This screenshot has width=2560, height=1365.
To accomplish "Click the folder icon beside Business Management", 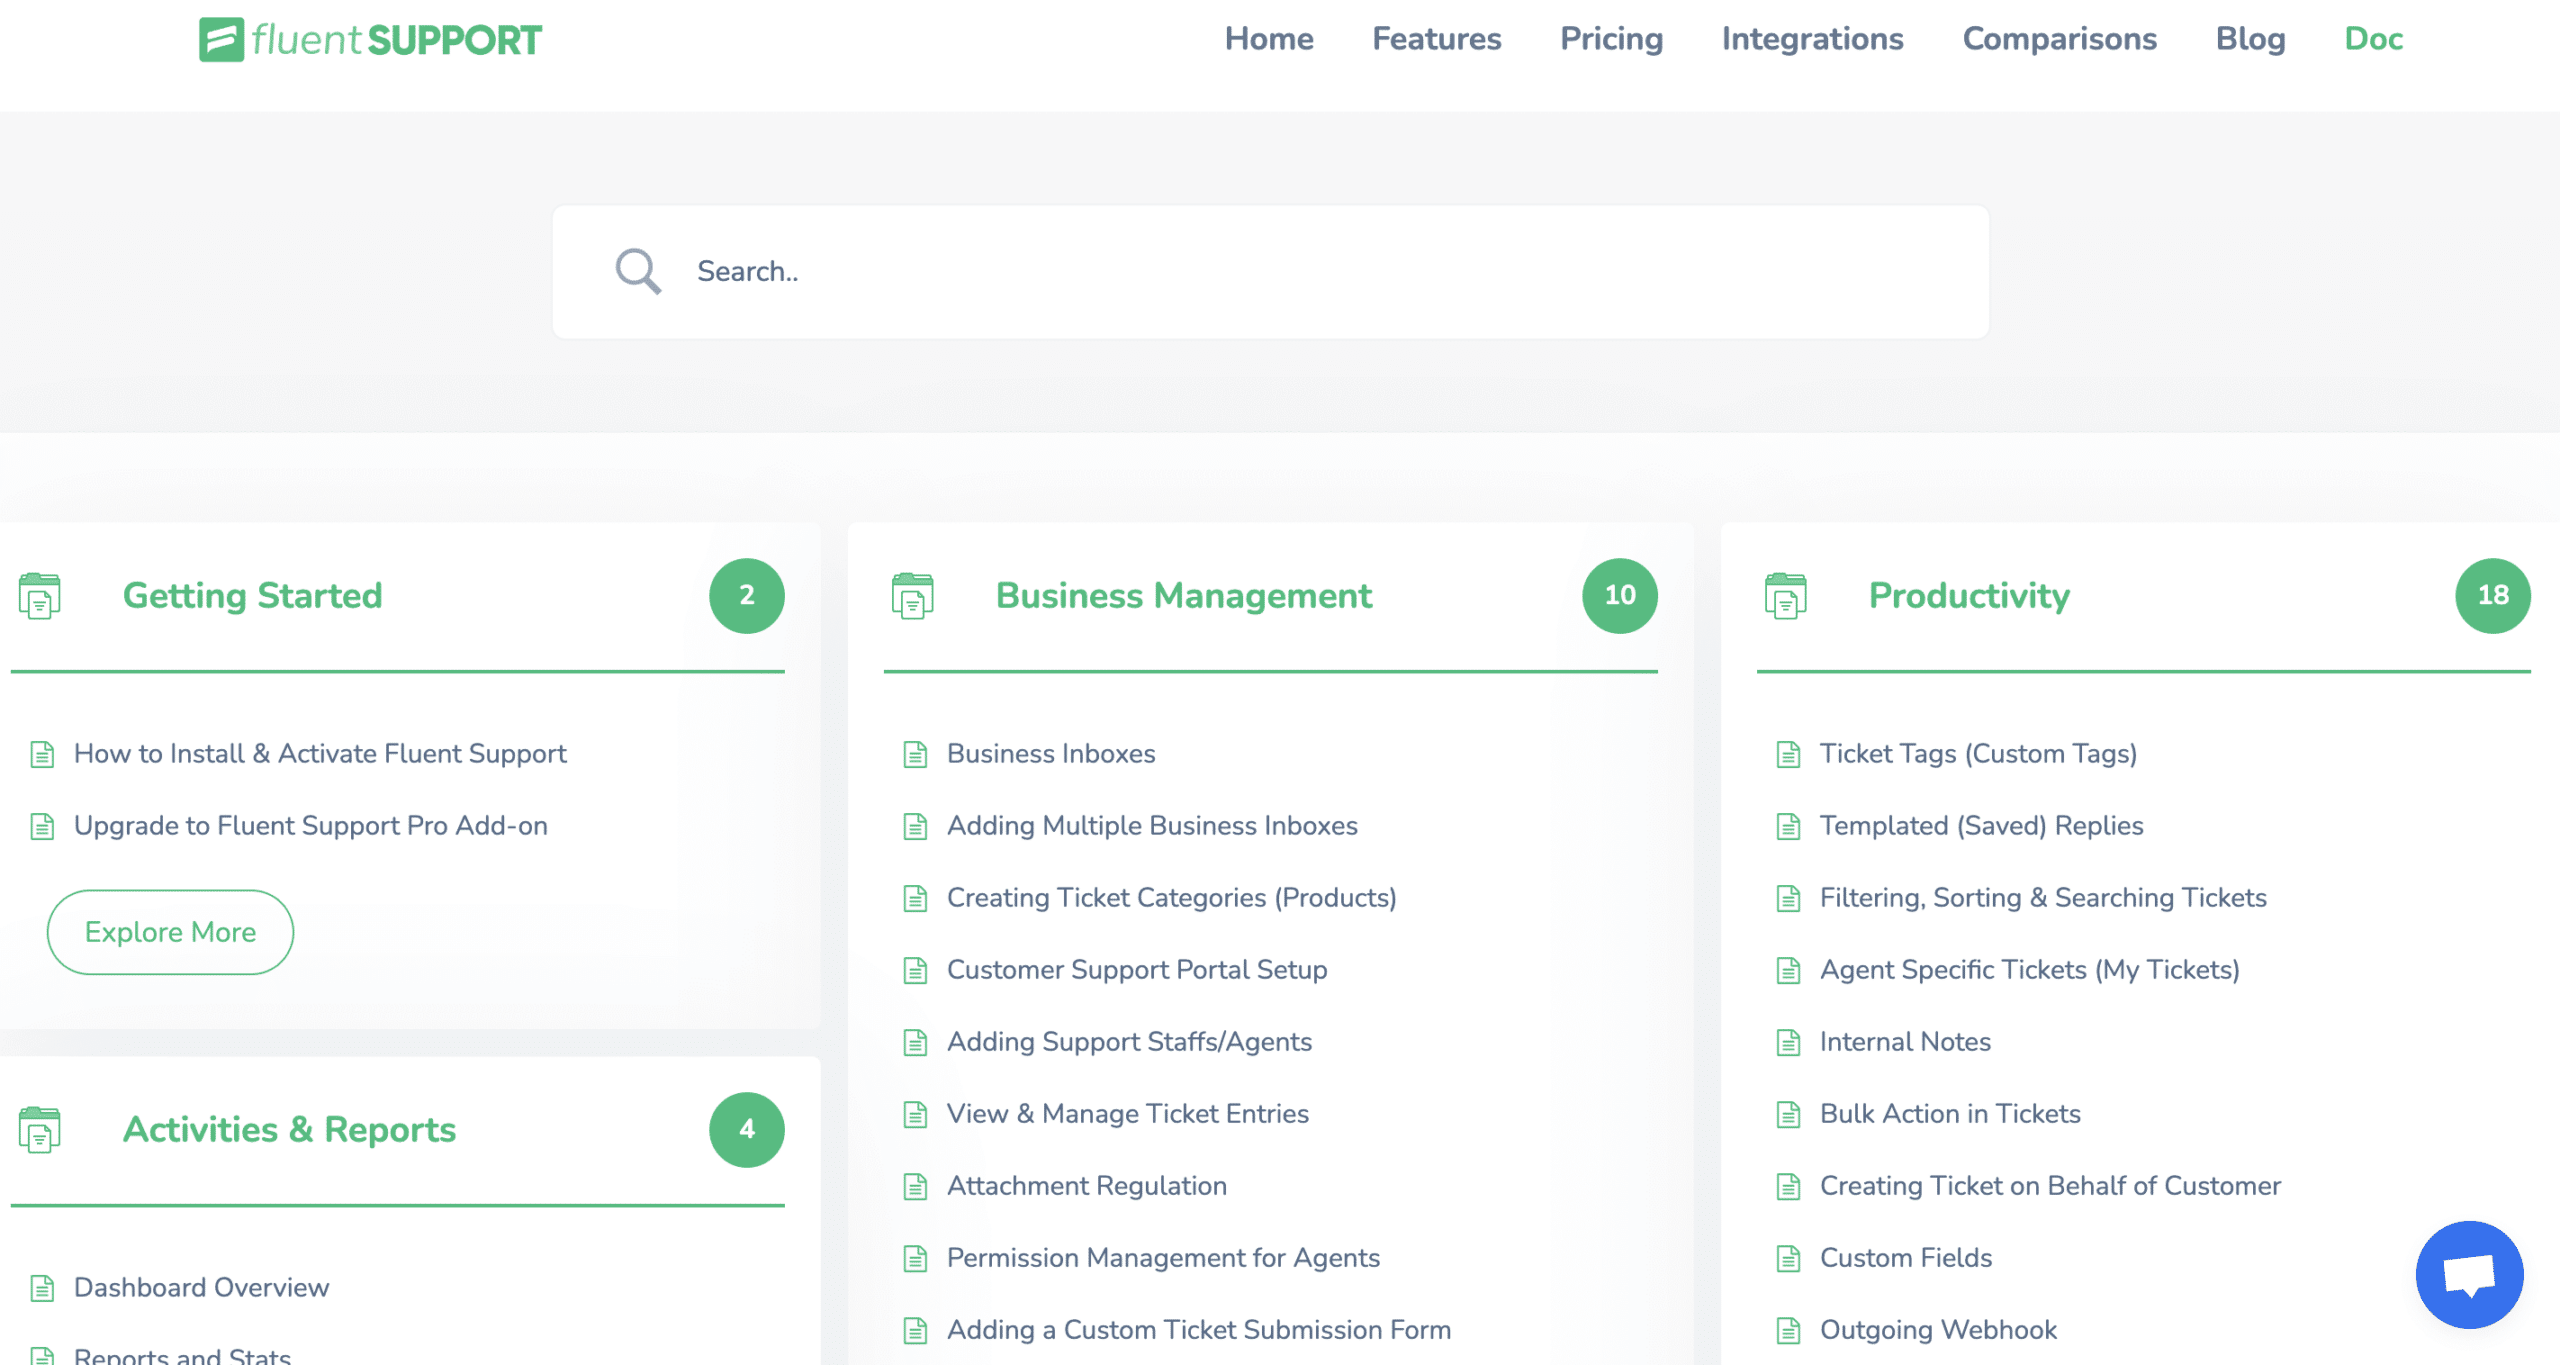I will [x=913, y=595].
